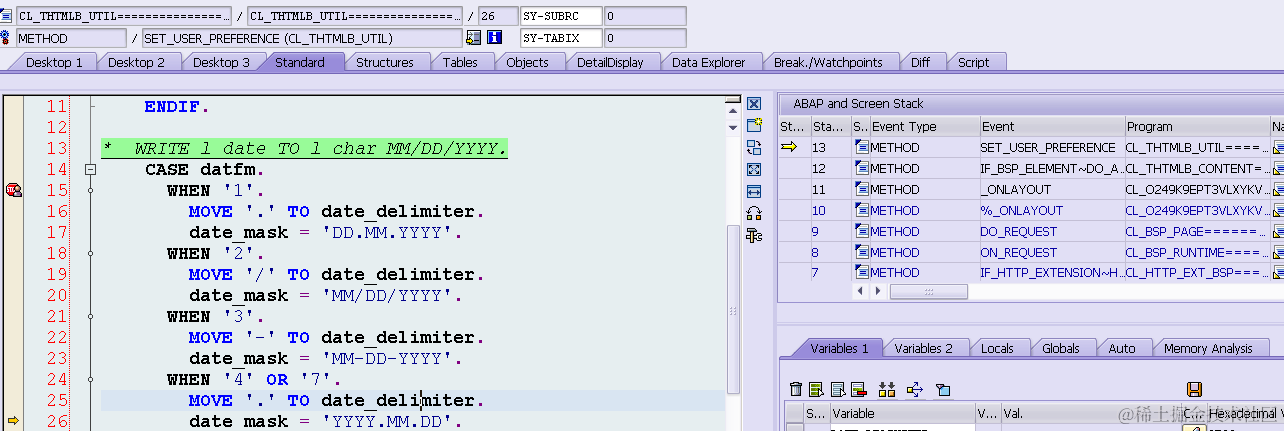Click the SY-SUBRC value field
Image resolution: width=1284 pixels, height=431 pixels.
pyautogui.click(x=645, y=16)
